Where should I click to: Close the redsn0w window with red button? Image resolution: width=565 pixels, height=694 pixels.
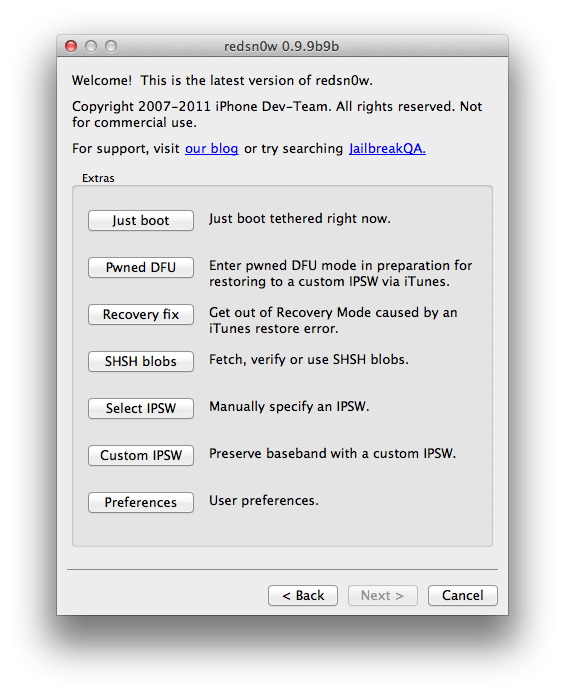(71, 46)
